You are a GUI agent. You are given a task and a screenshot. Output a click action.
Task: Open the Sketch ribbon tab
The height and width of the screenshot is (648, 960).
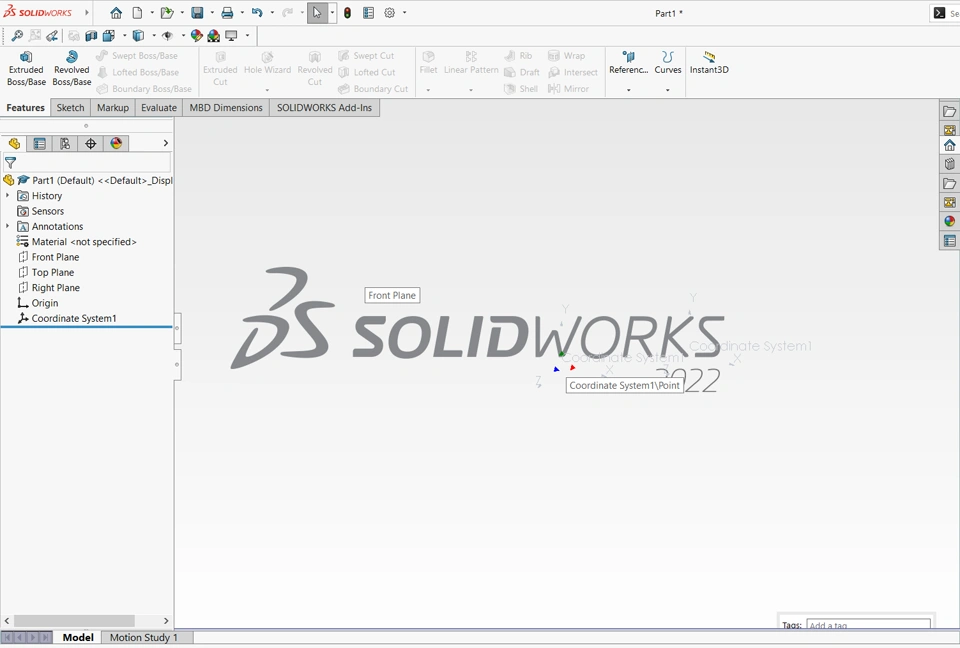[70, 108]
